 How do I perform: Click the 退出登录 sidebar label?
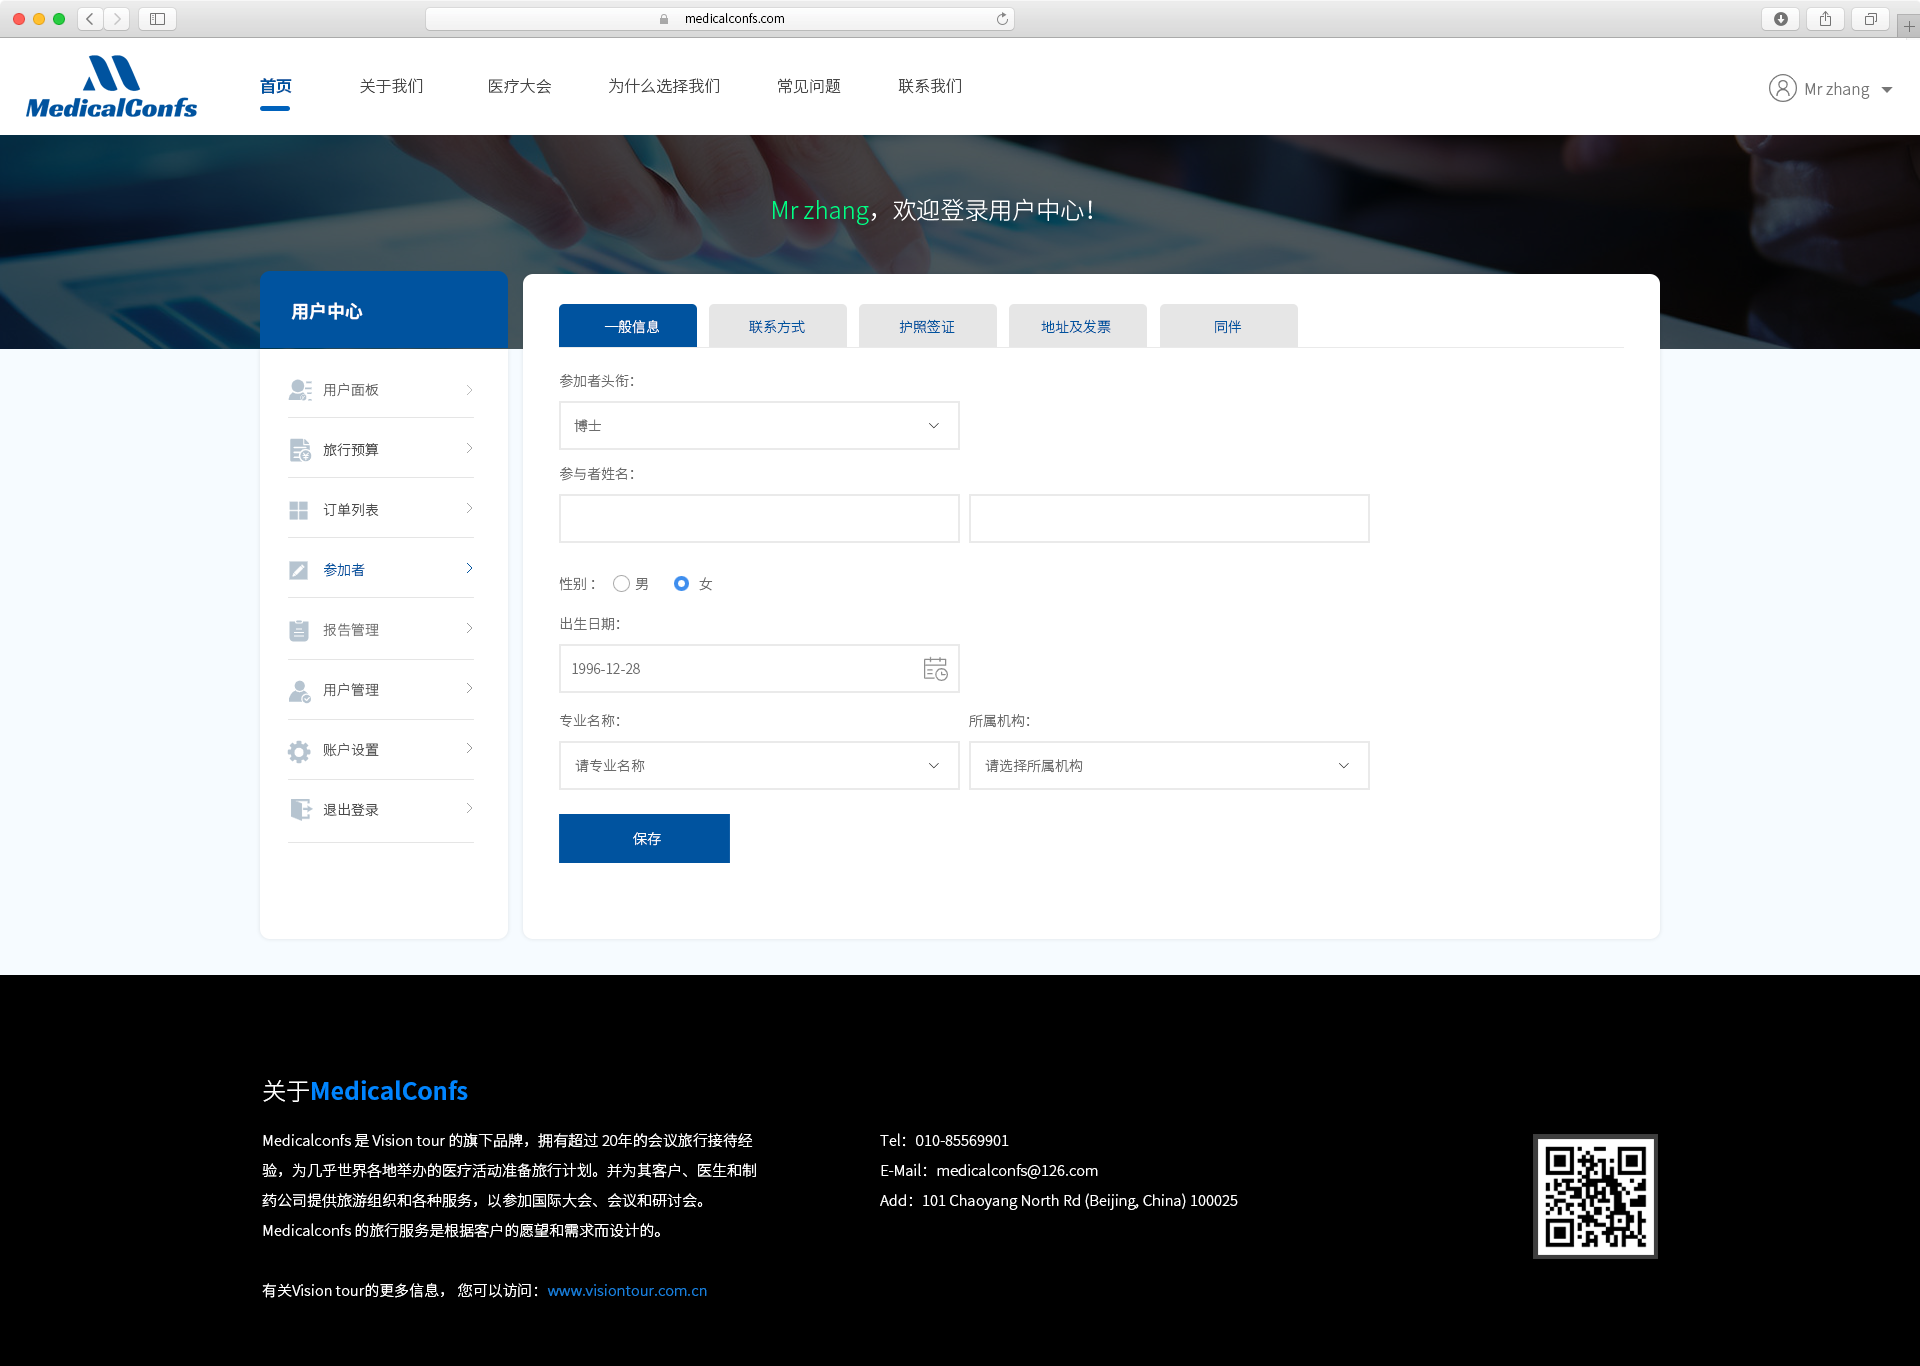pyautogui.click(x=351, y=810)
